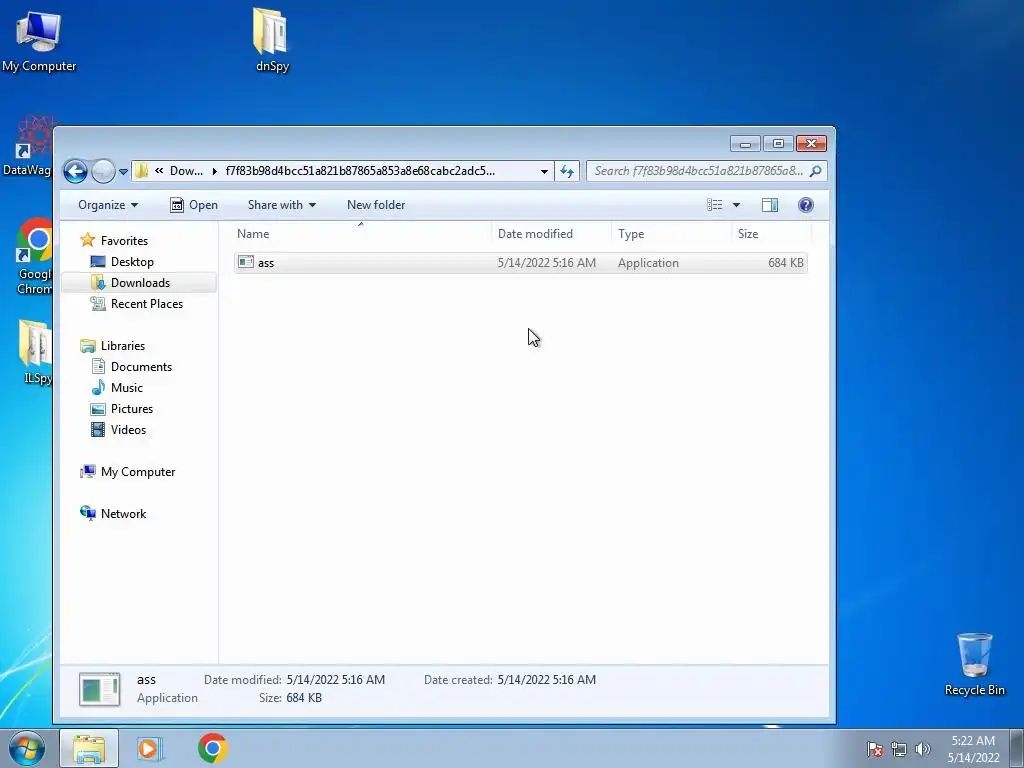
Task: Select My Computer in navigation pane
Action: pyautogui.click(x=138, y=472)
